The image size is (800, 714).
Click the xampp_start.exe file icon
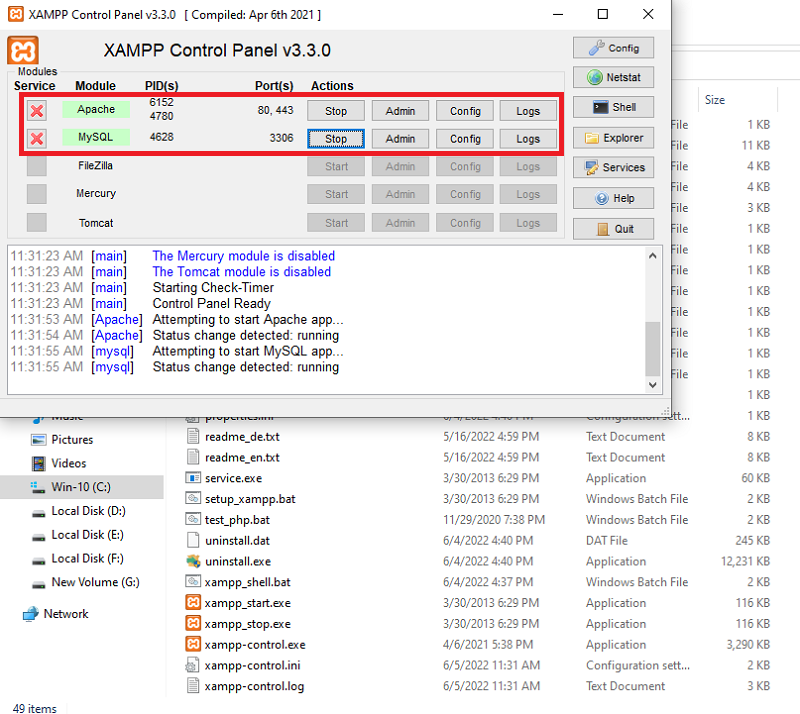193,603
